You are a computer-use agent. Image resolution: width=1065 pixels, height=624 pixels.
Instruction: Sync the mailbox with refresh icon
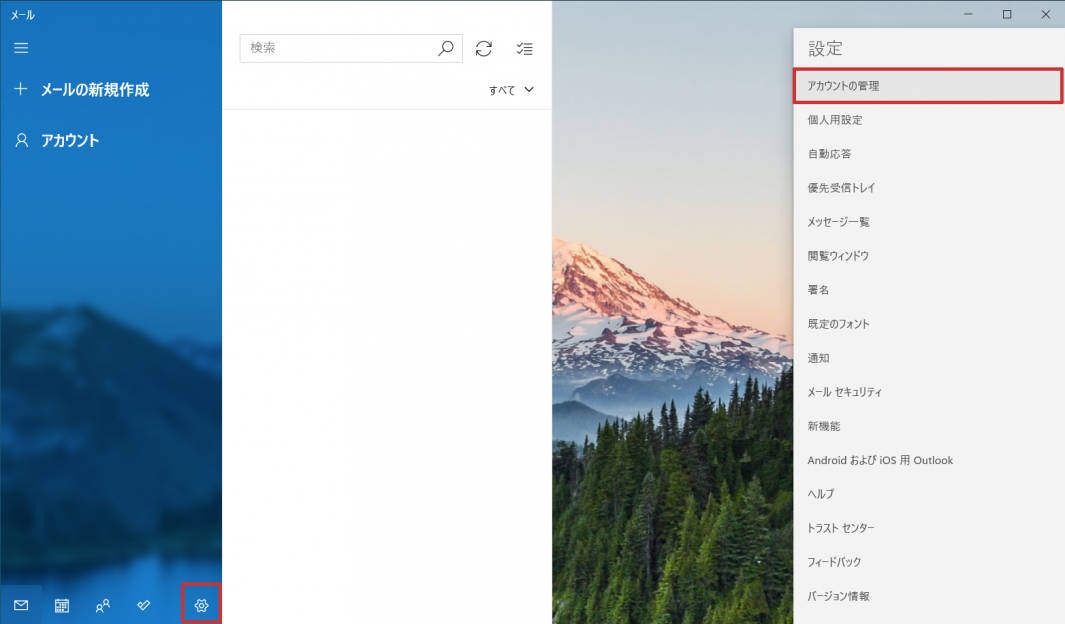(x=484, y=48)
